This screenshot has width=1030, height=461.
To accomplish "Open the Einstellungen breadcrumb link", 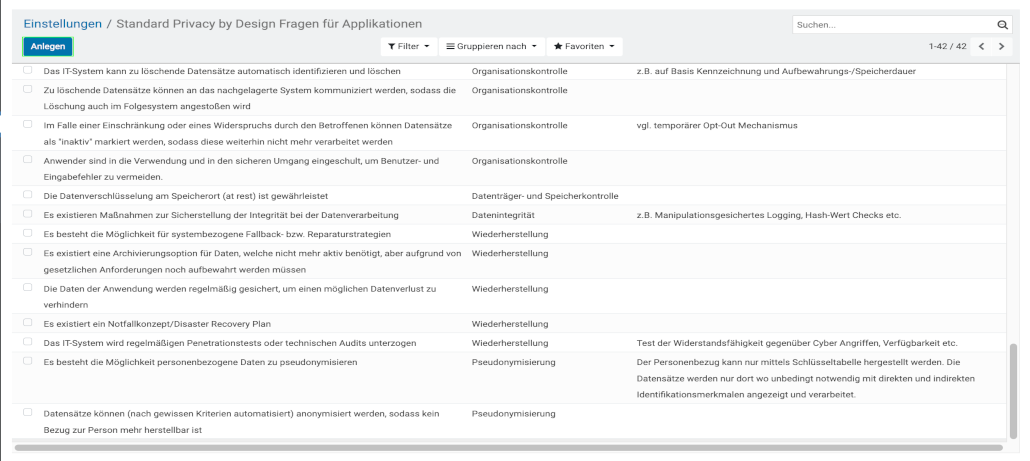I will coord(63,23).
